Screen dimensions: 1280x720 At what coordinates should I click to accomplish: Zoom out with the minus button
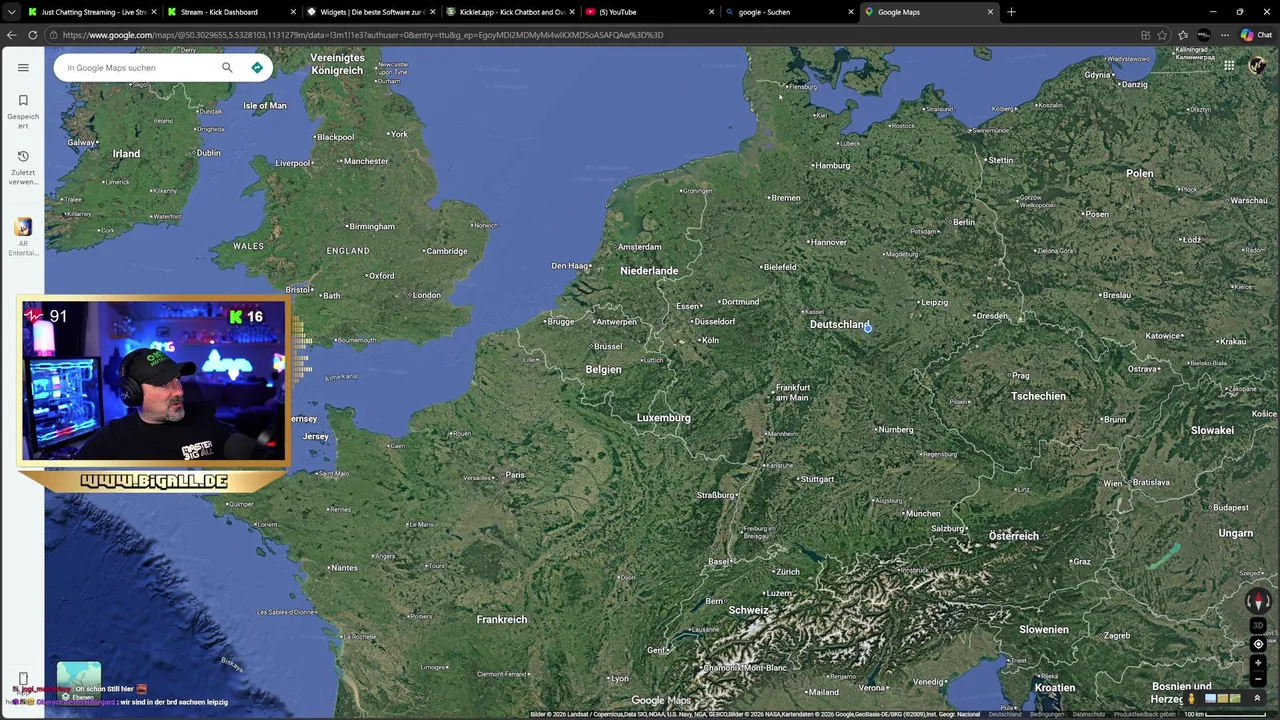point(1258,679)
